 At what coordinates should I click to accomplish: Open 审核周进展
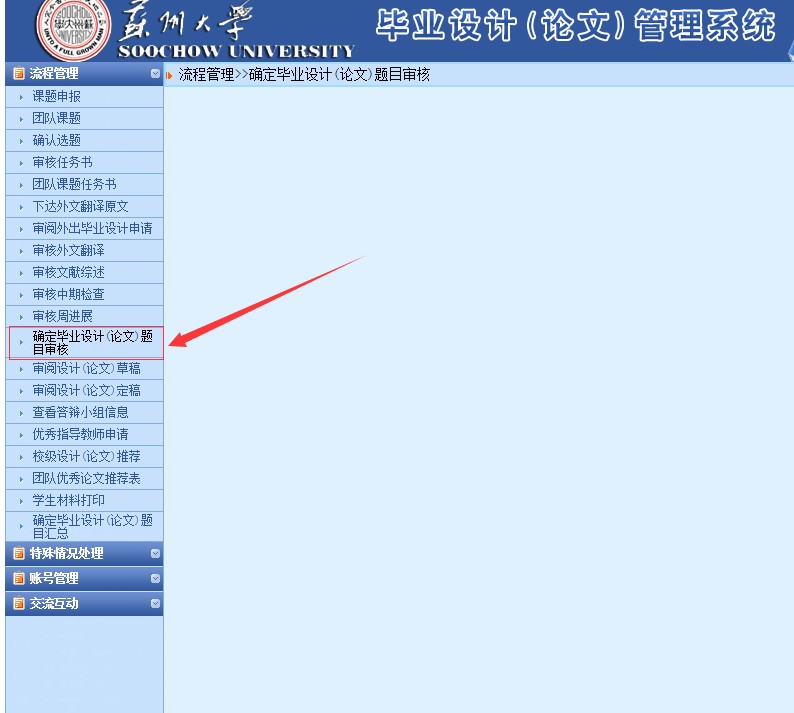coord(62,316)
